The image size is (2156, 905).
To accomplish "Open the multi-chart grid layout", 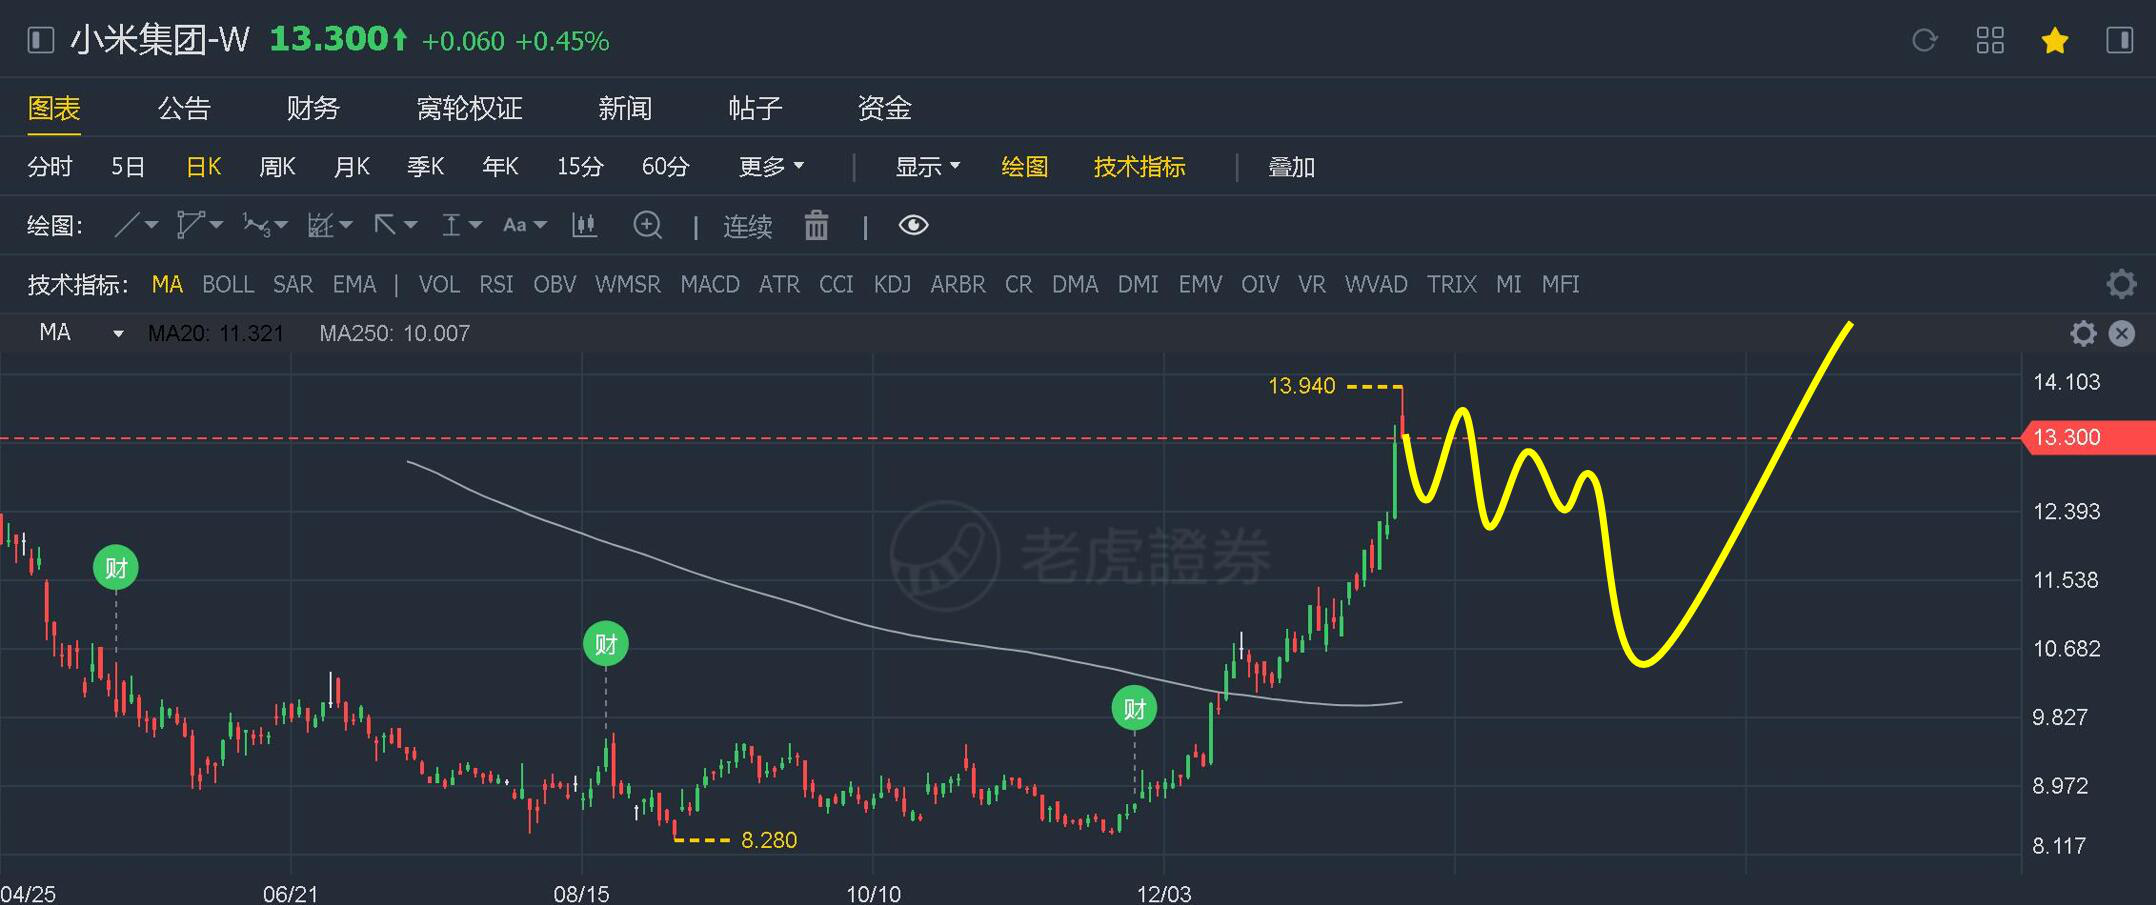I will tap(1990, 40).
